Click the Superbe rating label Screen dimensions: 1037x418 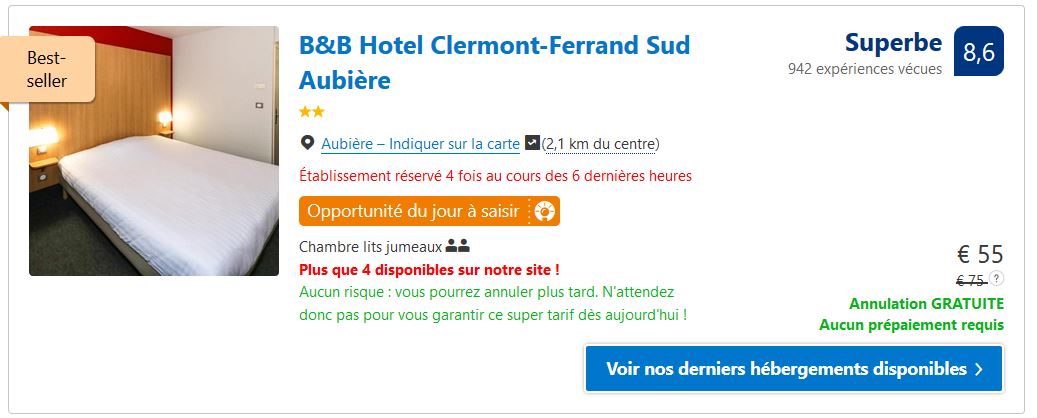[x=893, y=43]
